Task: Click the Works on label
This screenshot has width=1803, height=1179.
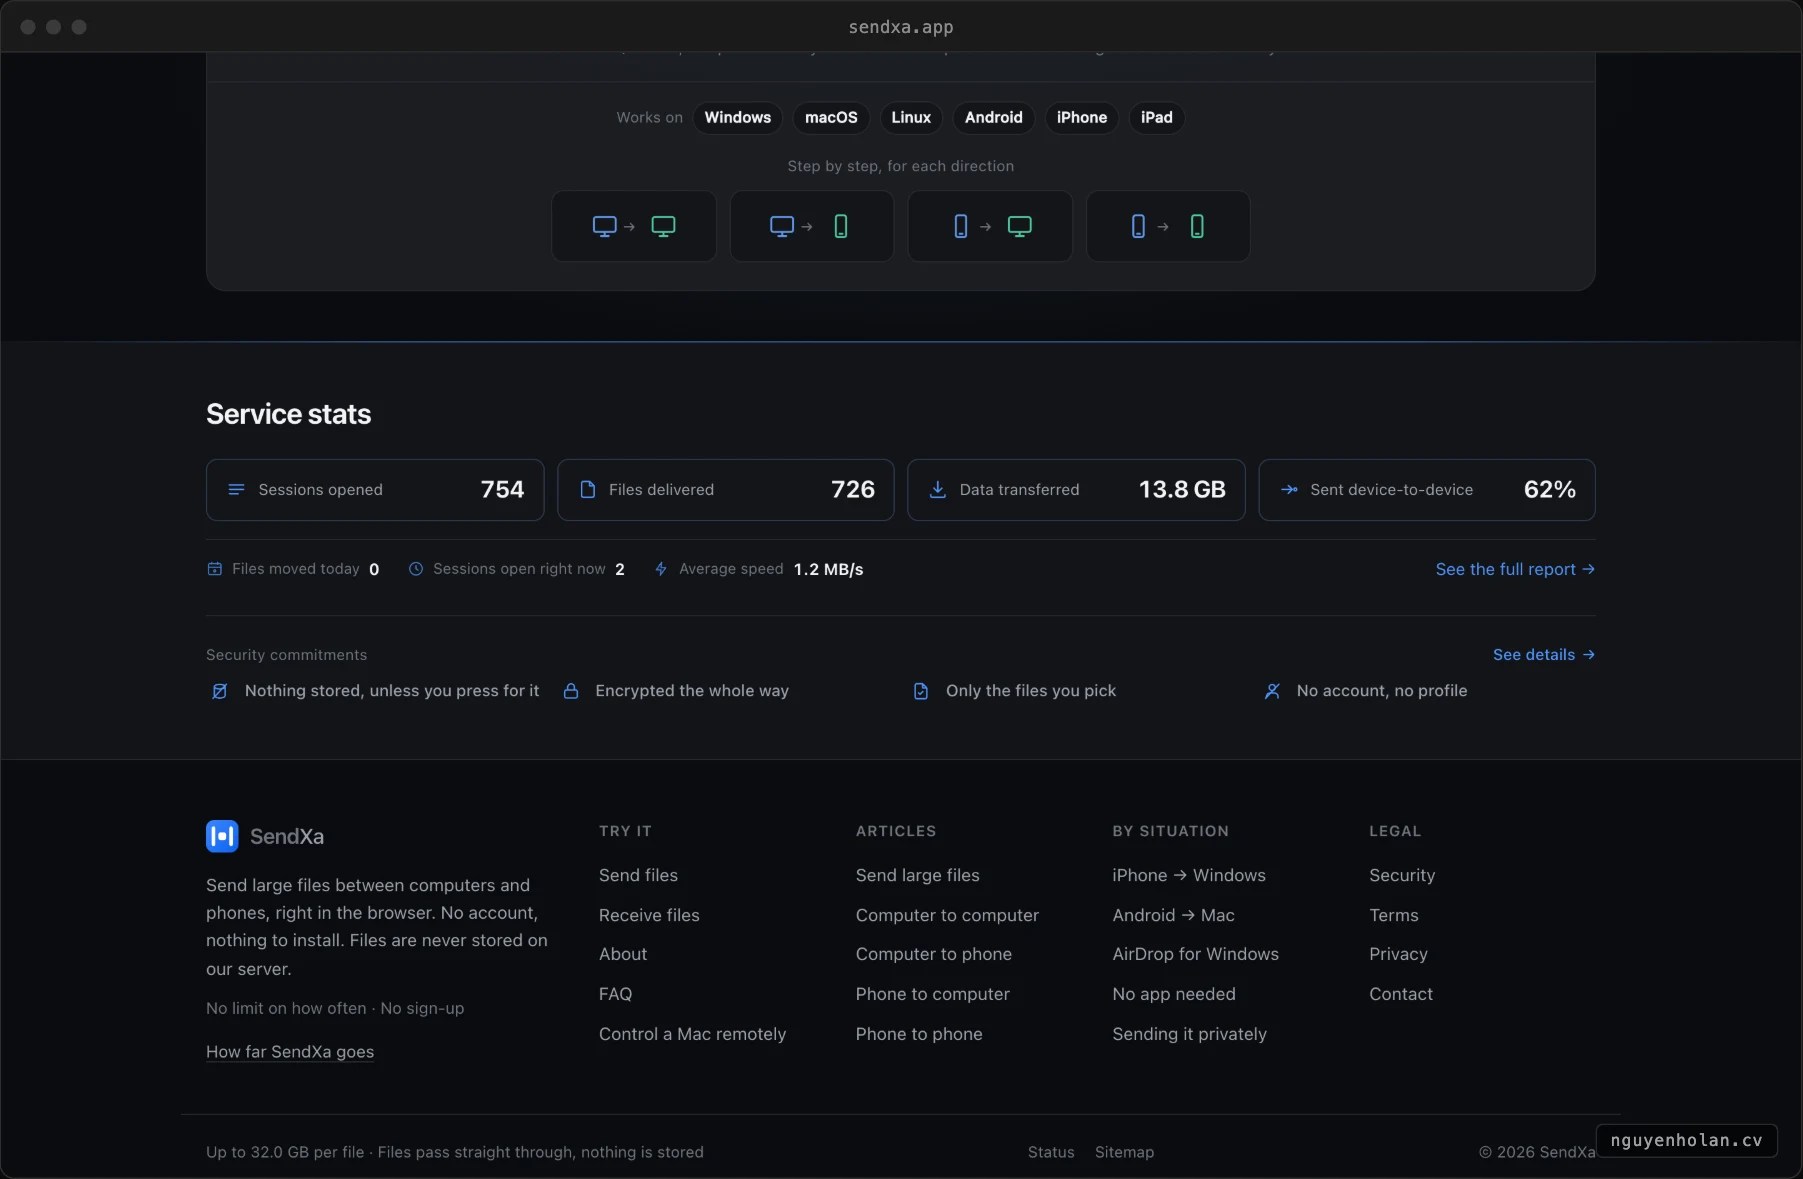Action: point(649,117)
